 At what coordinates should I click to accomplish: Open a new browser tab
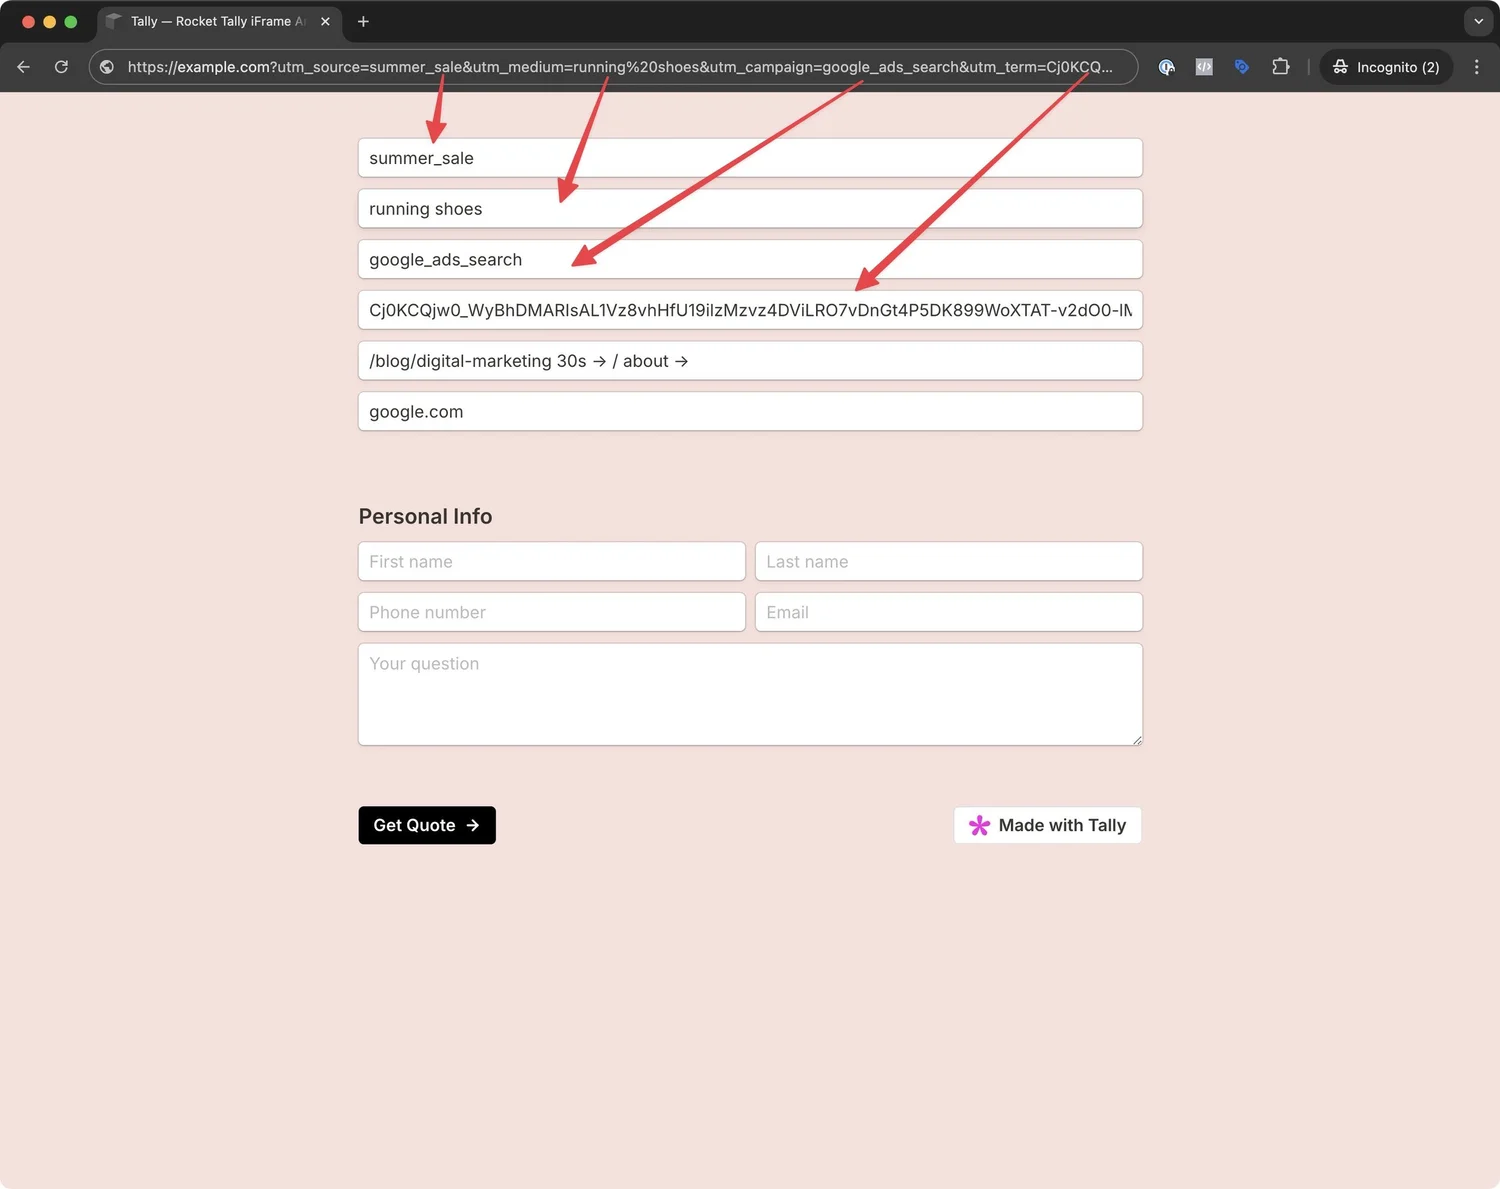pyautogui.click(x=363, y=21)
